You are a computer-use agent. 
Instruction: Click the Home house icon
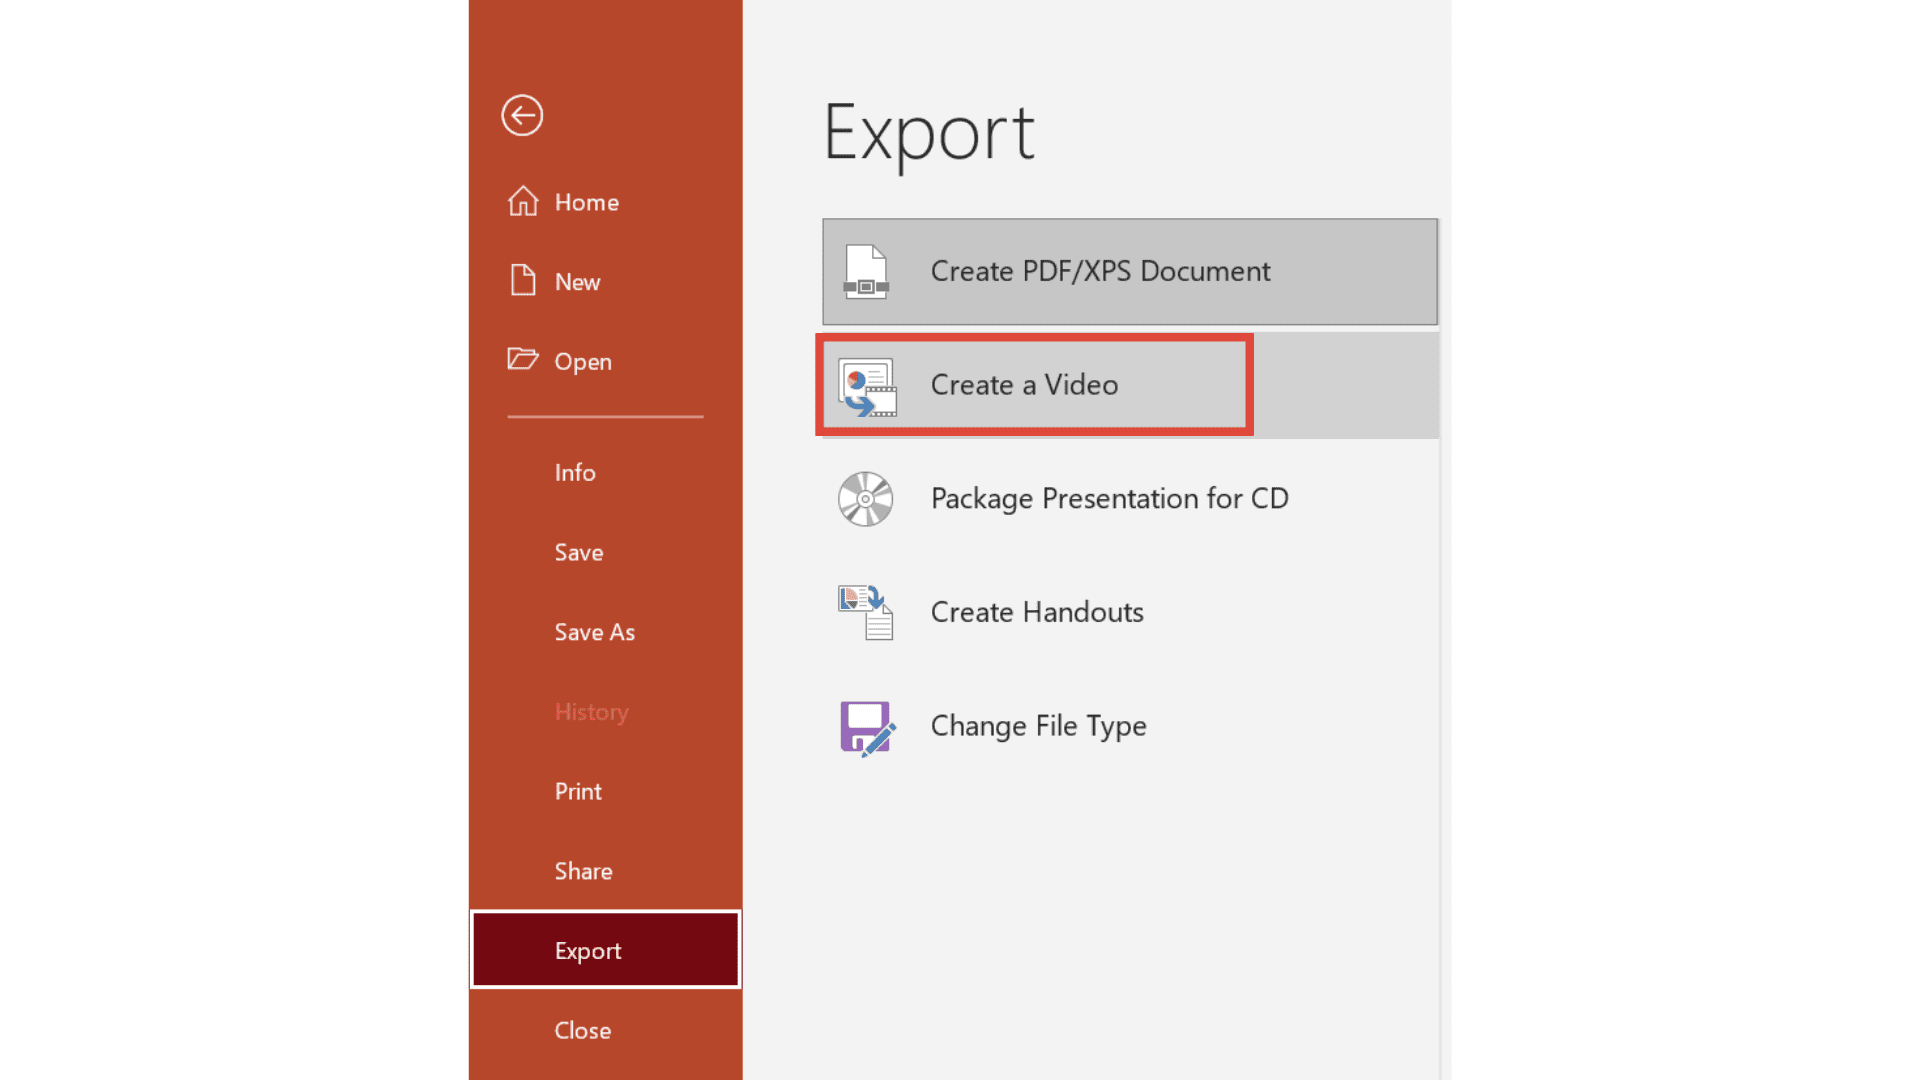pos(523,201)
